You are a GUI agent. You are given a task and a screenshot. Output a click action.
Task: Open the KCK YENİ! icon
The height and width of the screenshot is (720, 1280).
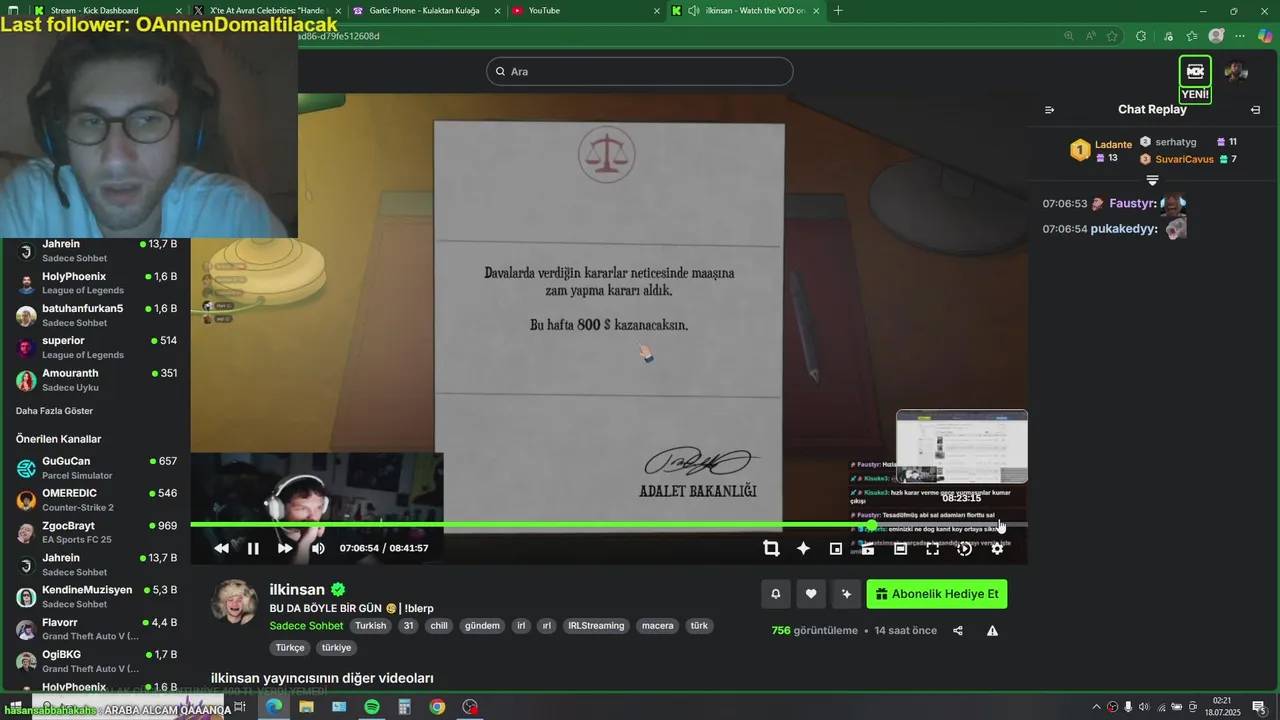1195,79
